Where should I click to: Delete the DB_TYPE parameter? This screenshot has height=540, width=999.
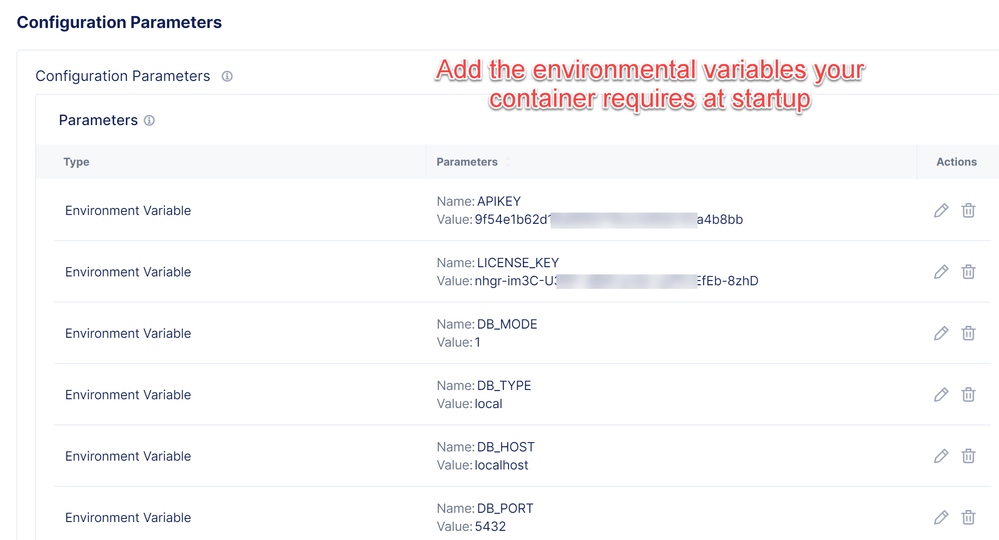(x=968, y=395)
